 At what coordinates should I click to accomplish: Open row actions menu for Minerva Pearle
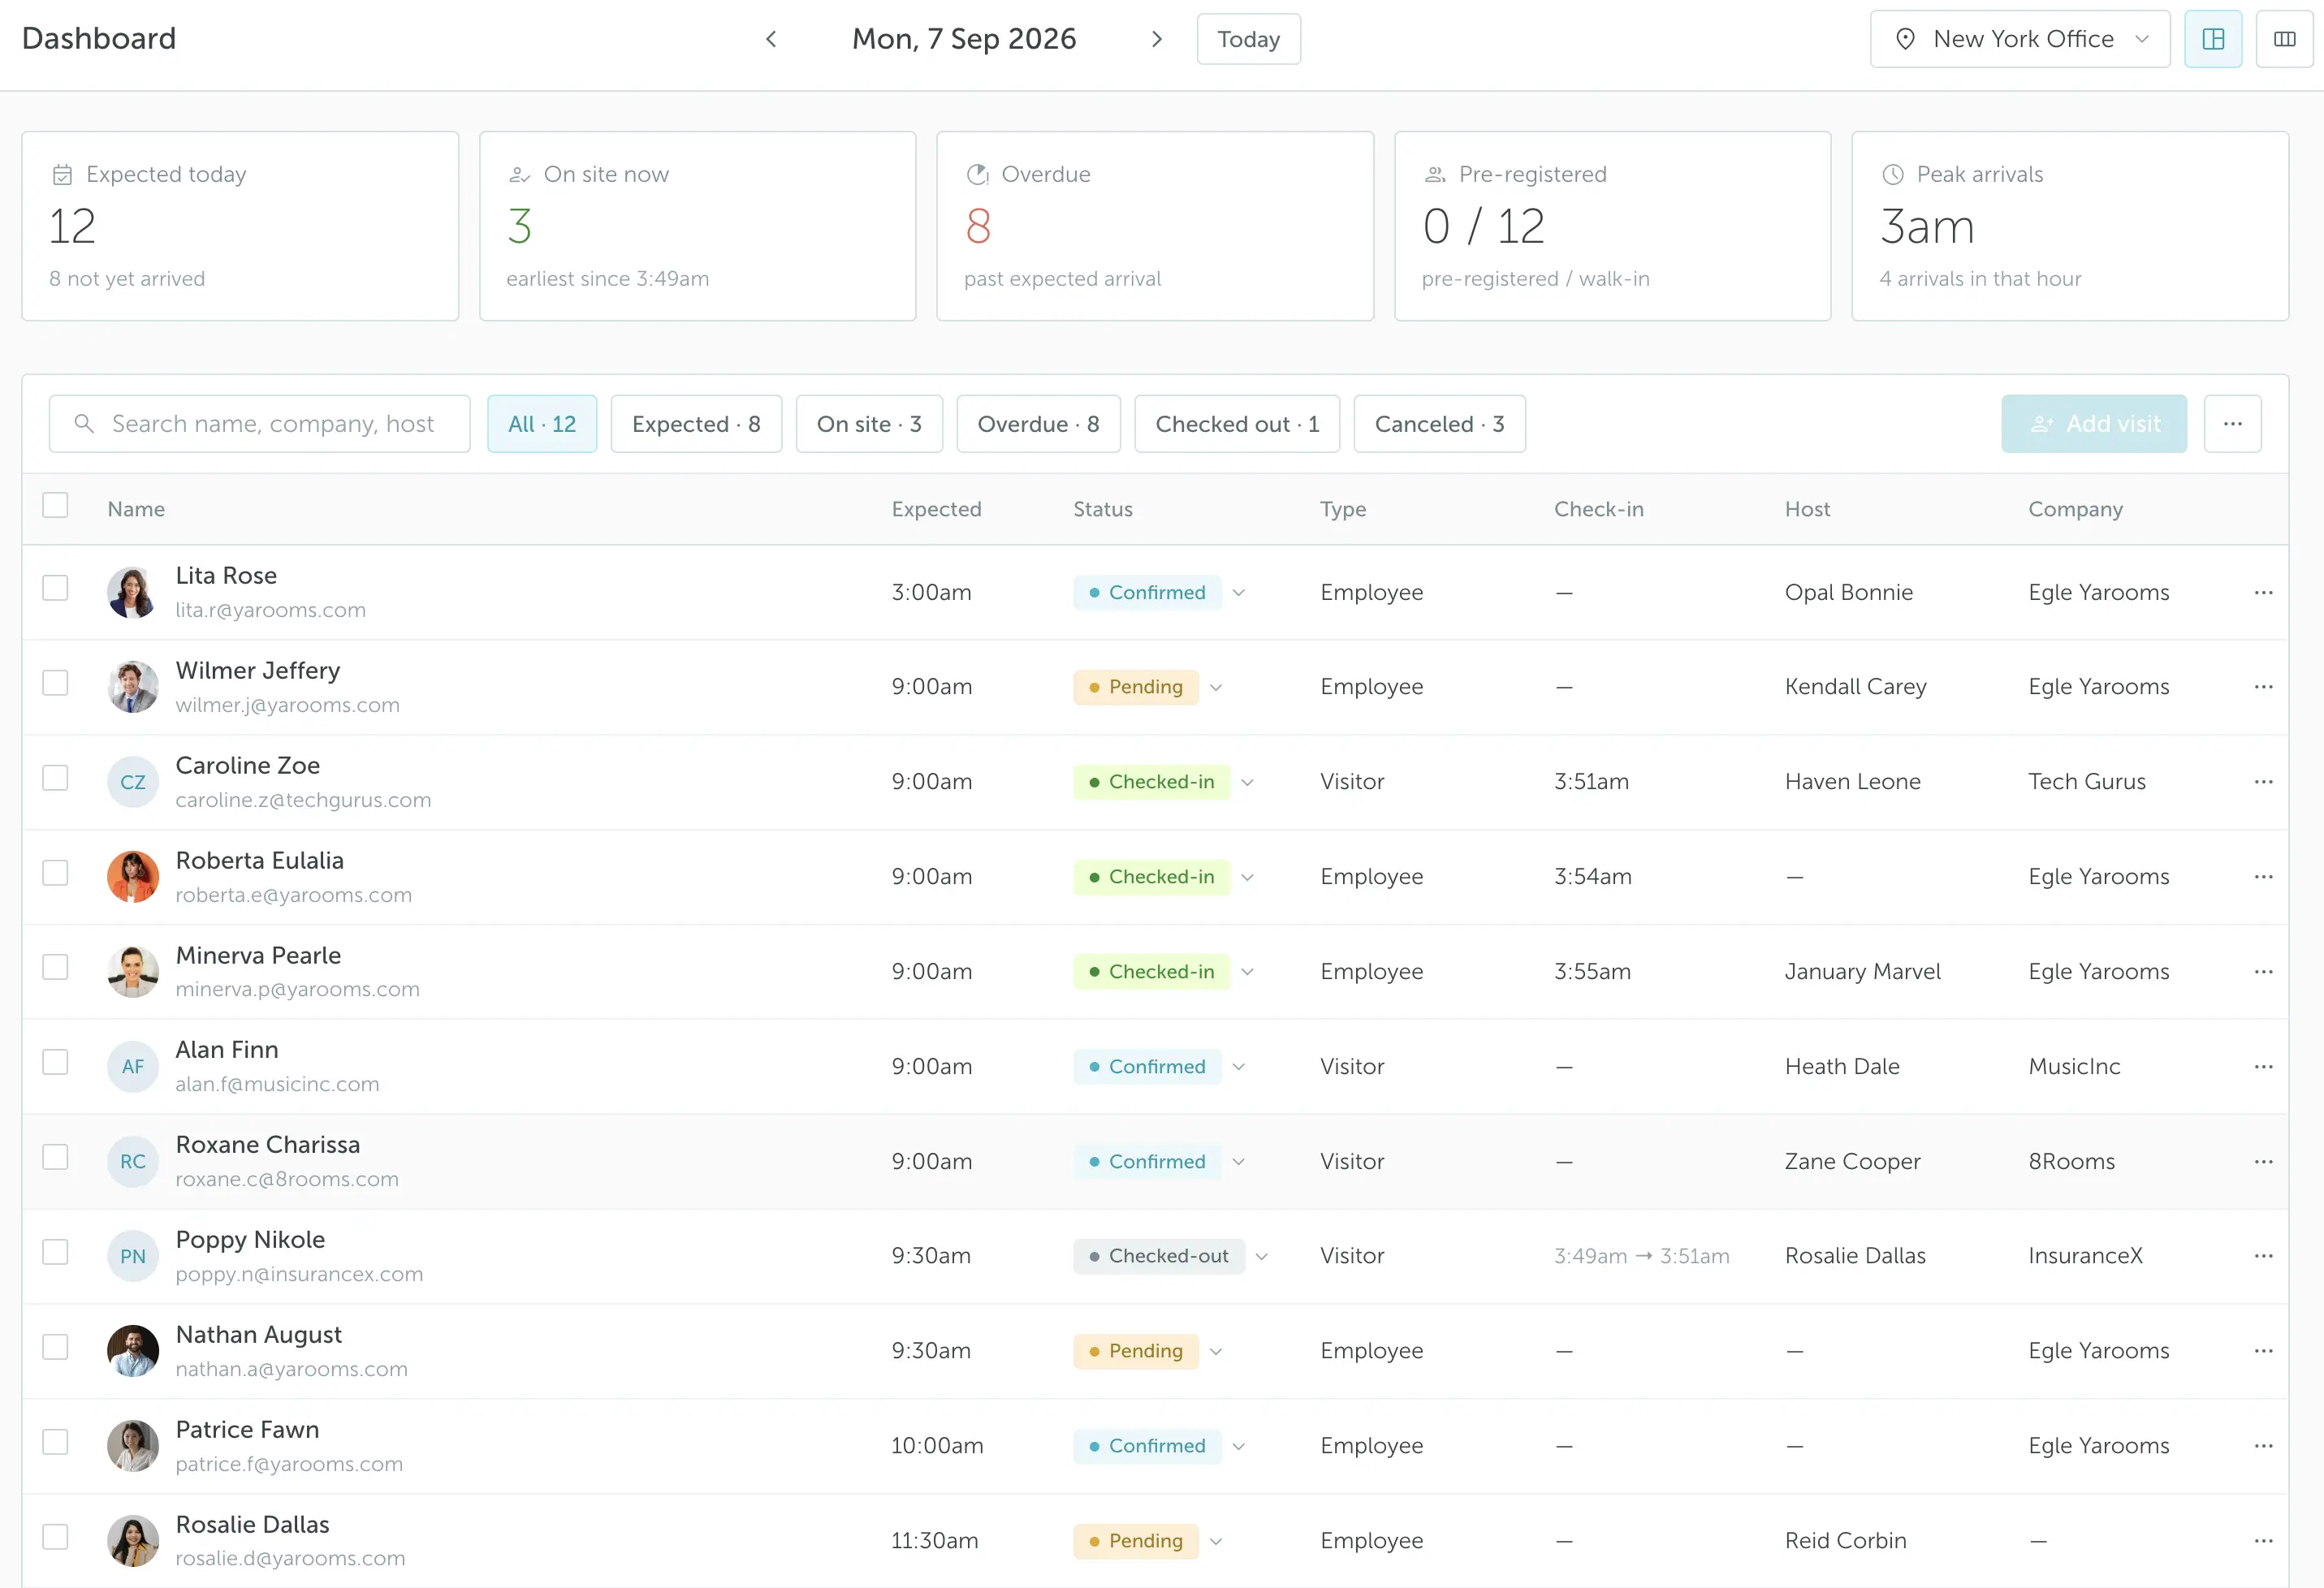tap(2264, 972)
